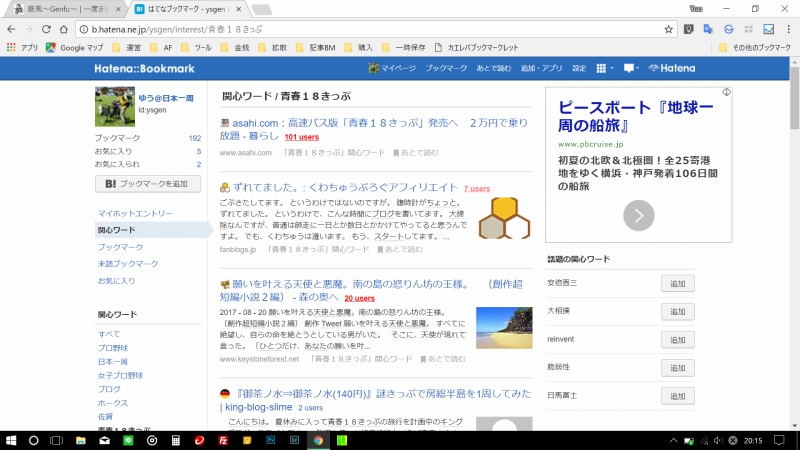Open the 20 users count link
Screen dimensions: 800x450
click(x=359, y=298)
